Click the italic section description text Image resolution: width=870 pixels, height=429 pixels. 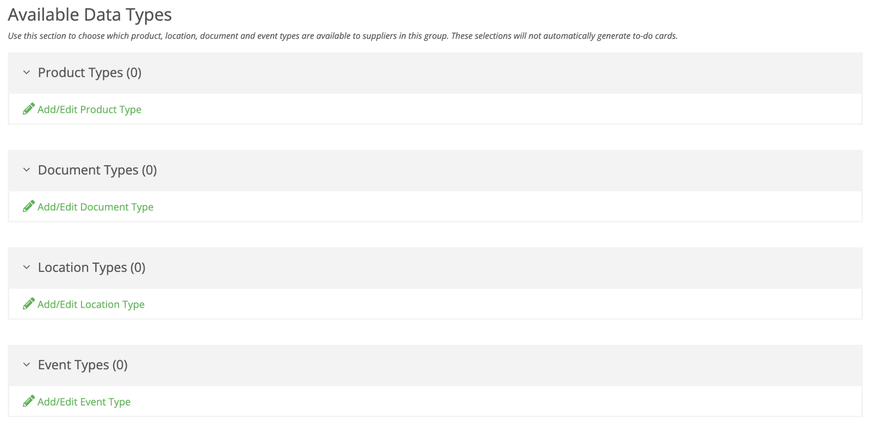point(343,36)
